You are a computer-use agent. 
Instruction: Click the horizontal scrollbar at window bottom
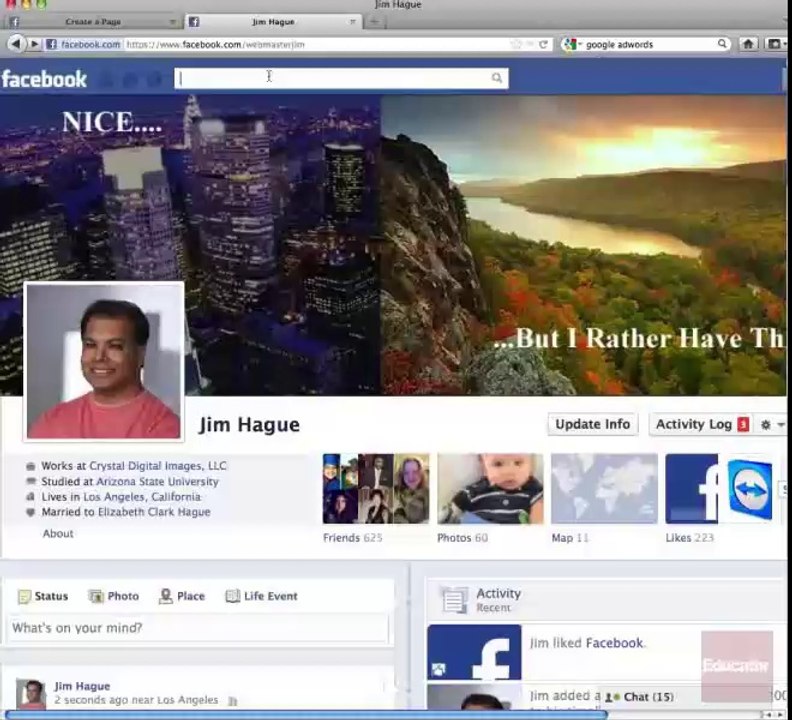[306, 714]
